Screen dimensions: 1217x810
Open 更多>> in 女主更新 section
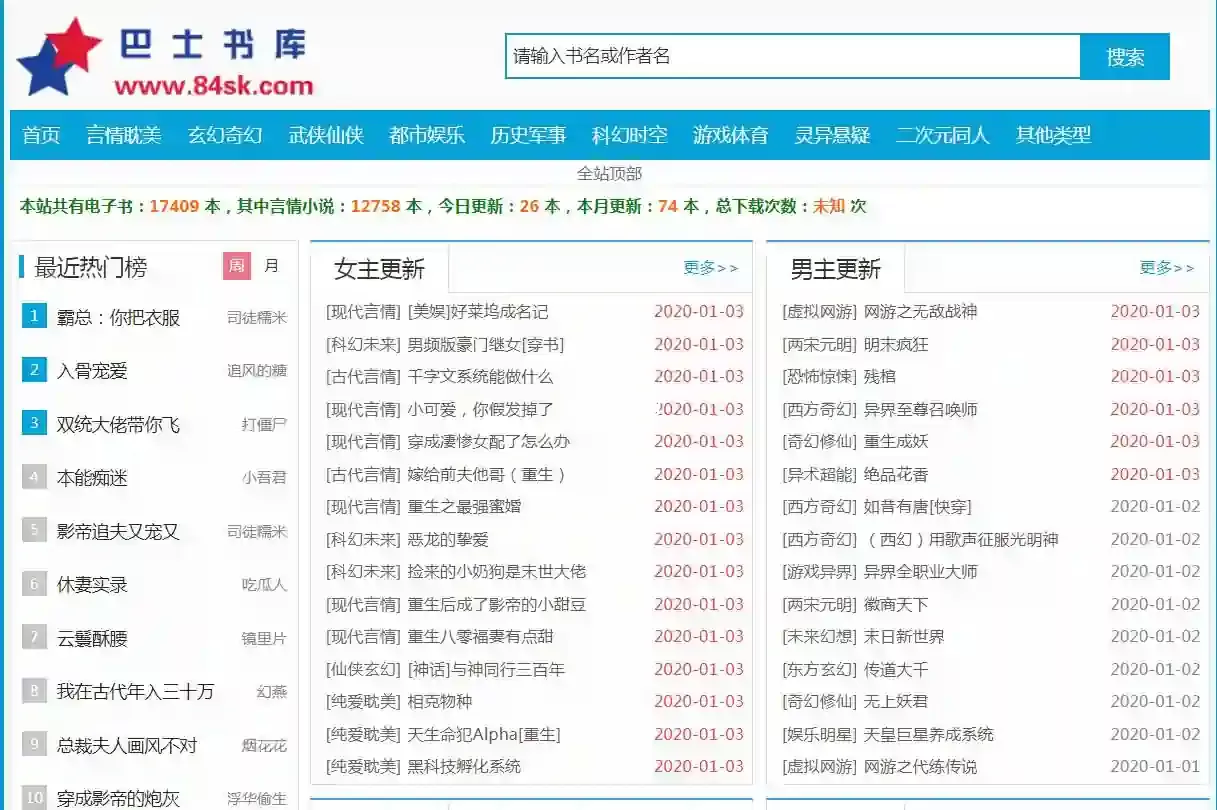pyautogui.click(x=711, y=268)
